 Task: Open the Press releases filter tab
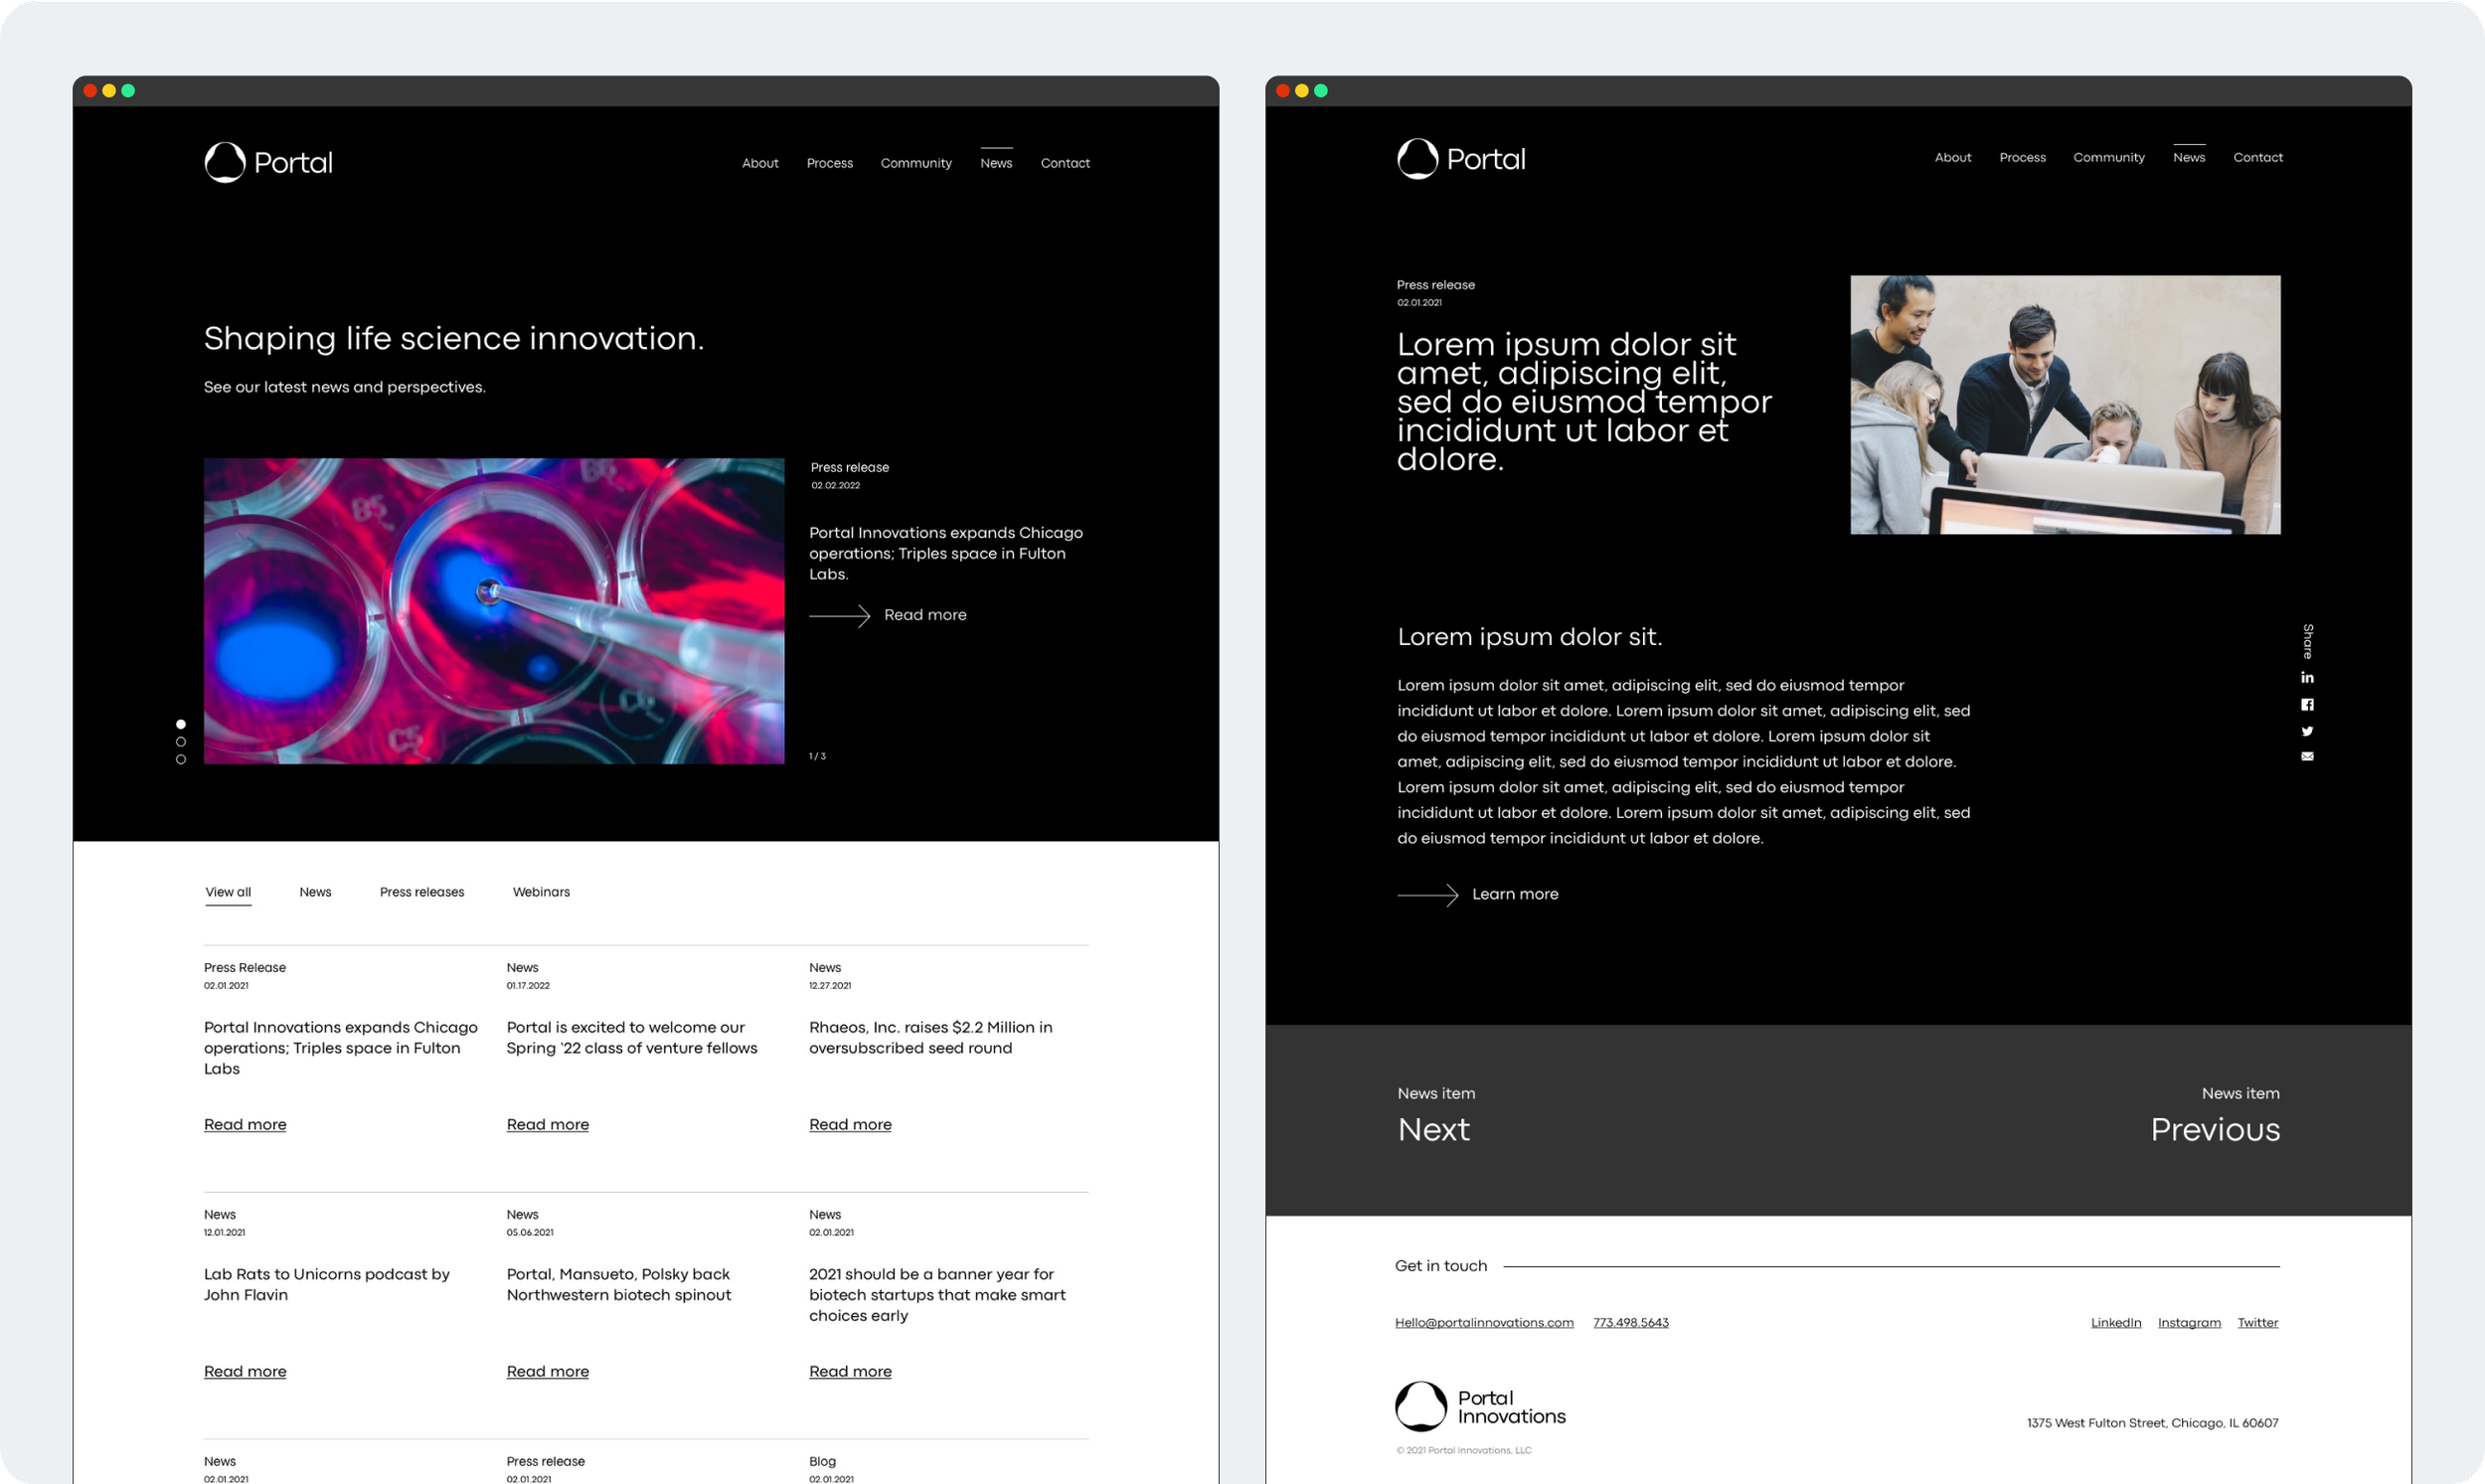point(422,892)
